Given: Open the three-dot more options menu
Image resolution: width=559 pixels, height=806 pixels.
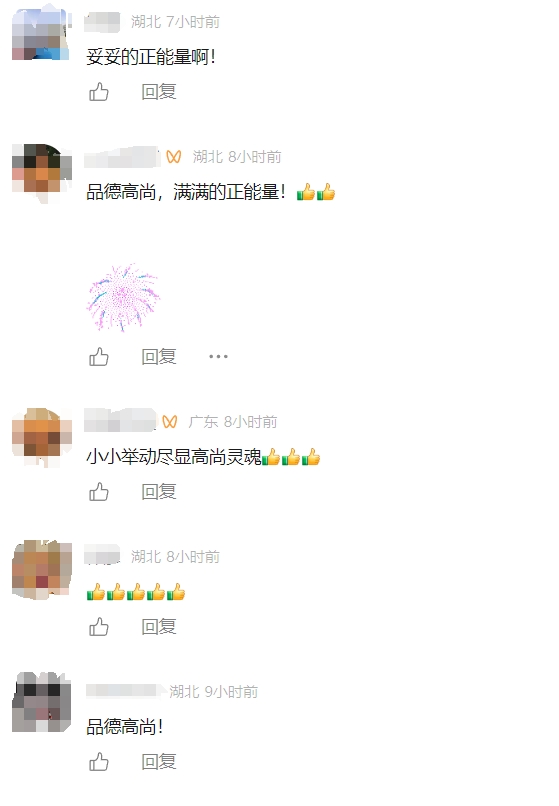Looking at the screenshot, I should tap(218, 356).
